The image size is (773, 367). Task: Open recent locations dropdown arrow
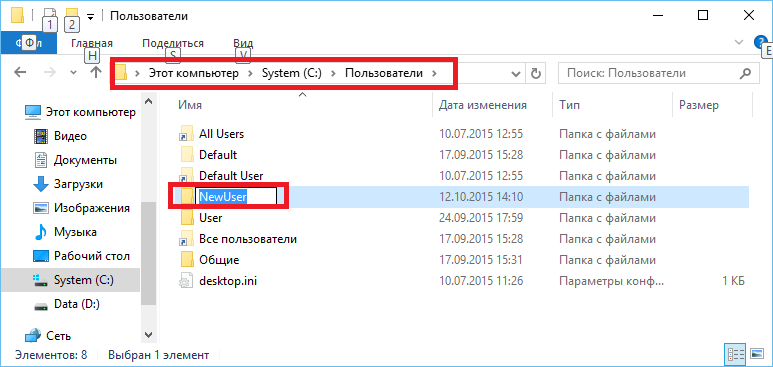point(74,73)
